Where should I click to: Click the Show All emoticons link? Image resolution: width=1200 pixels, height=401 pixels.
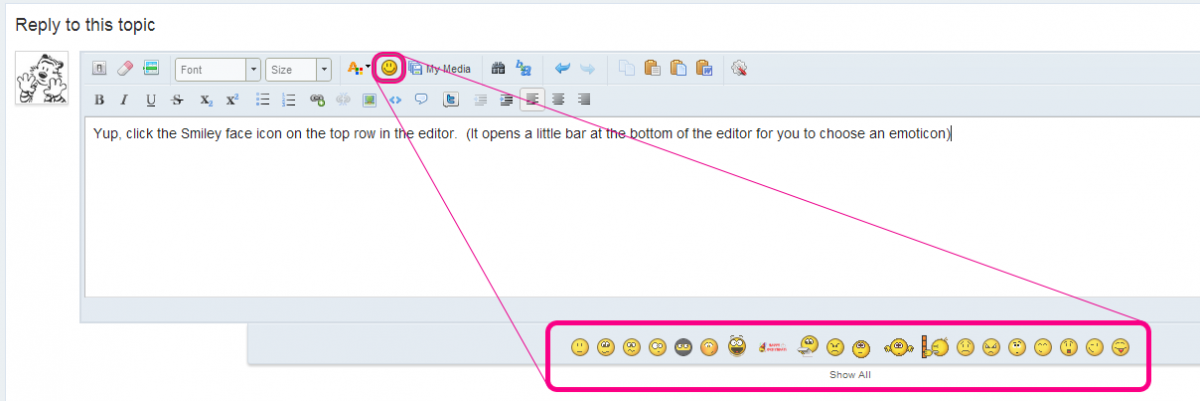[850, 375]
